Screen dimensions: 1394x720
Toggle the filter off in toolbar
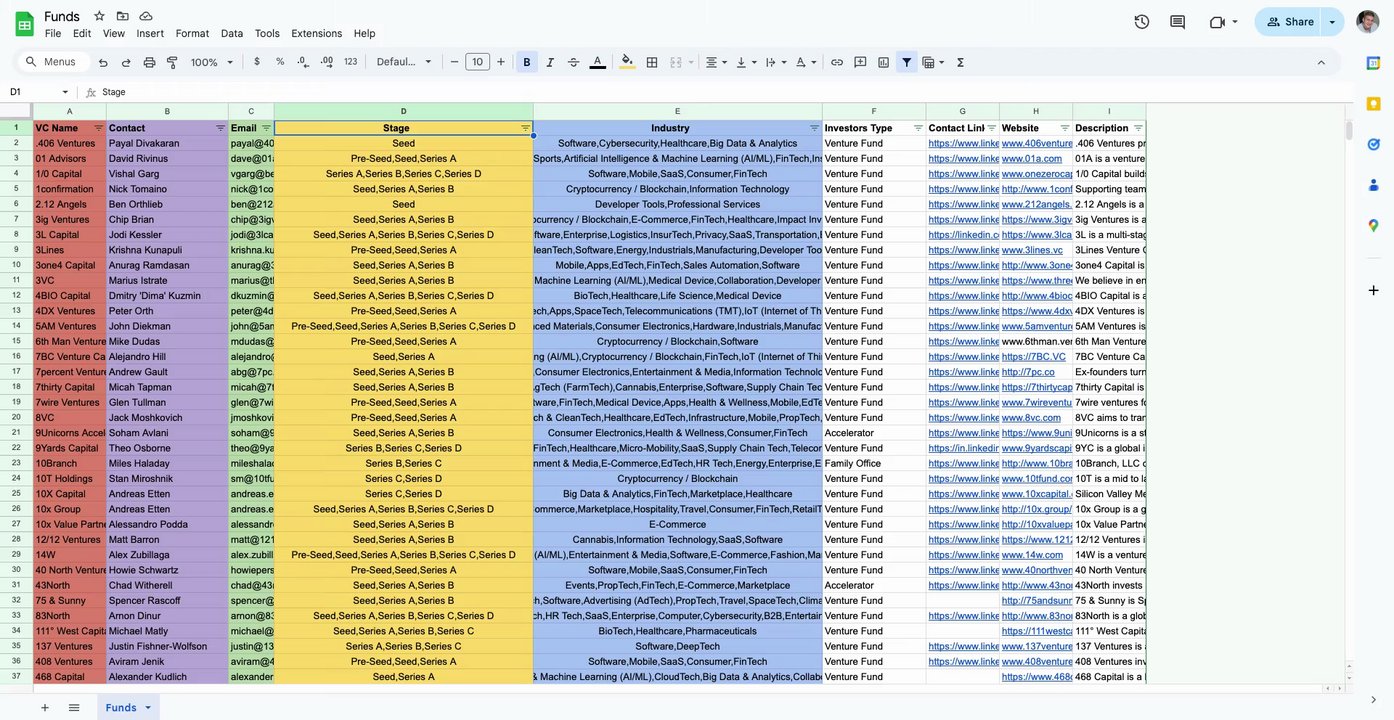pyautogui.click(x=906, y=62)
